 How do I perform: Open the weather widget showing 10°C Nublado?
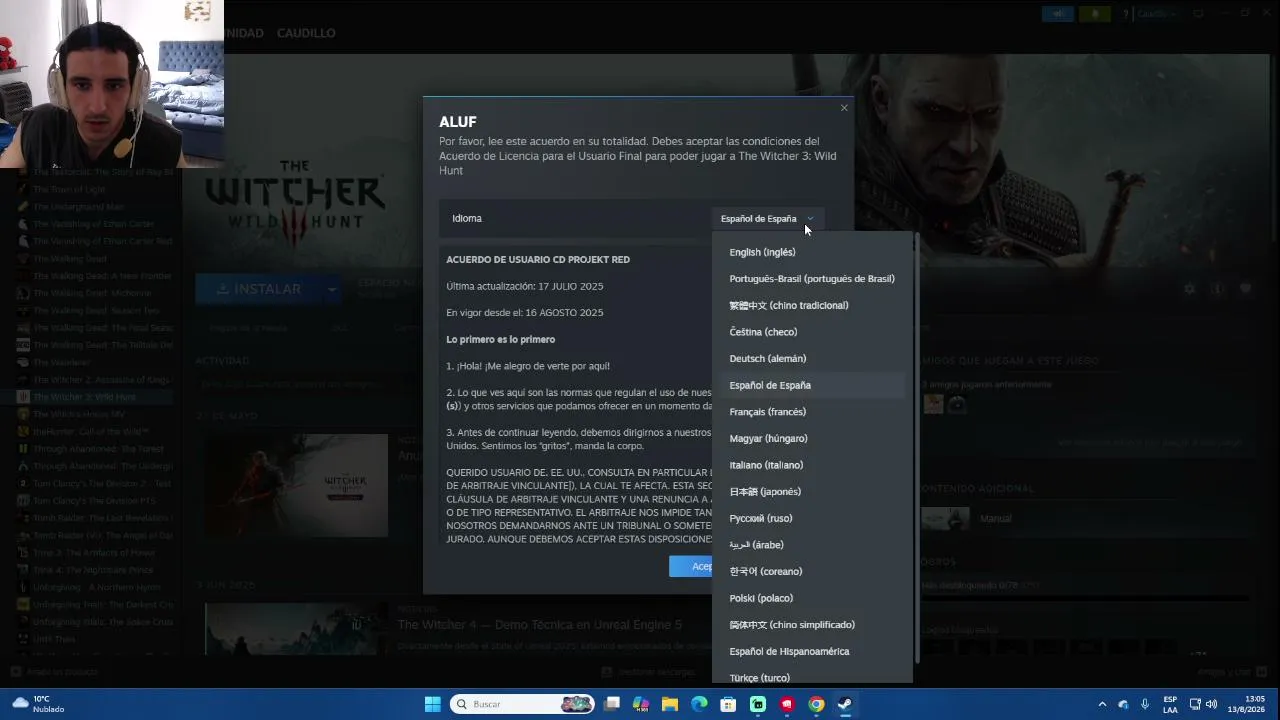(x=39, y=704)
